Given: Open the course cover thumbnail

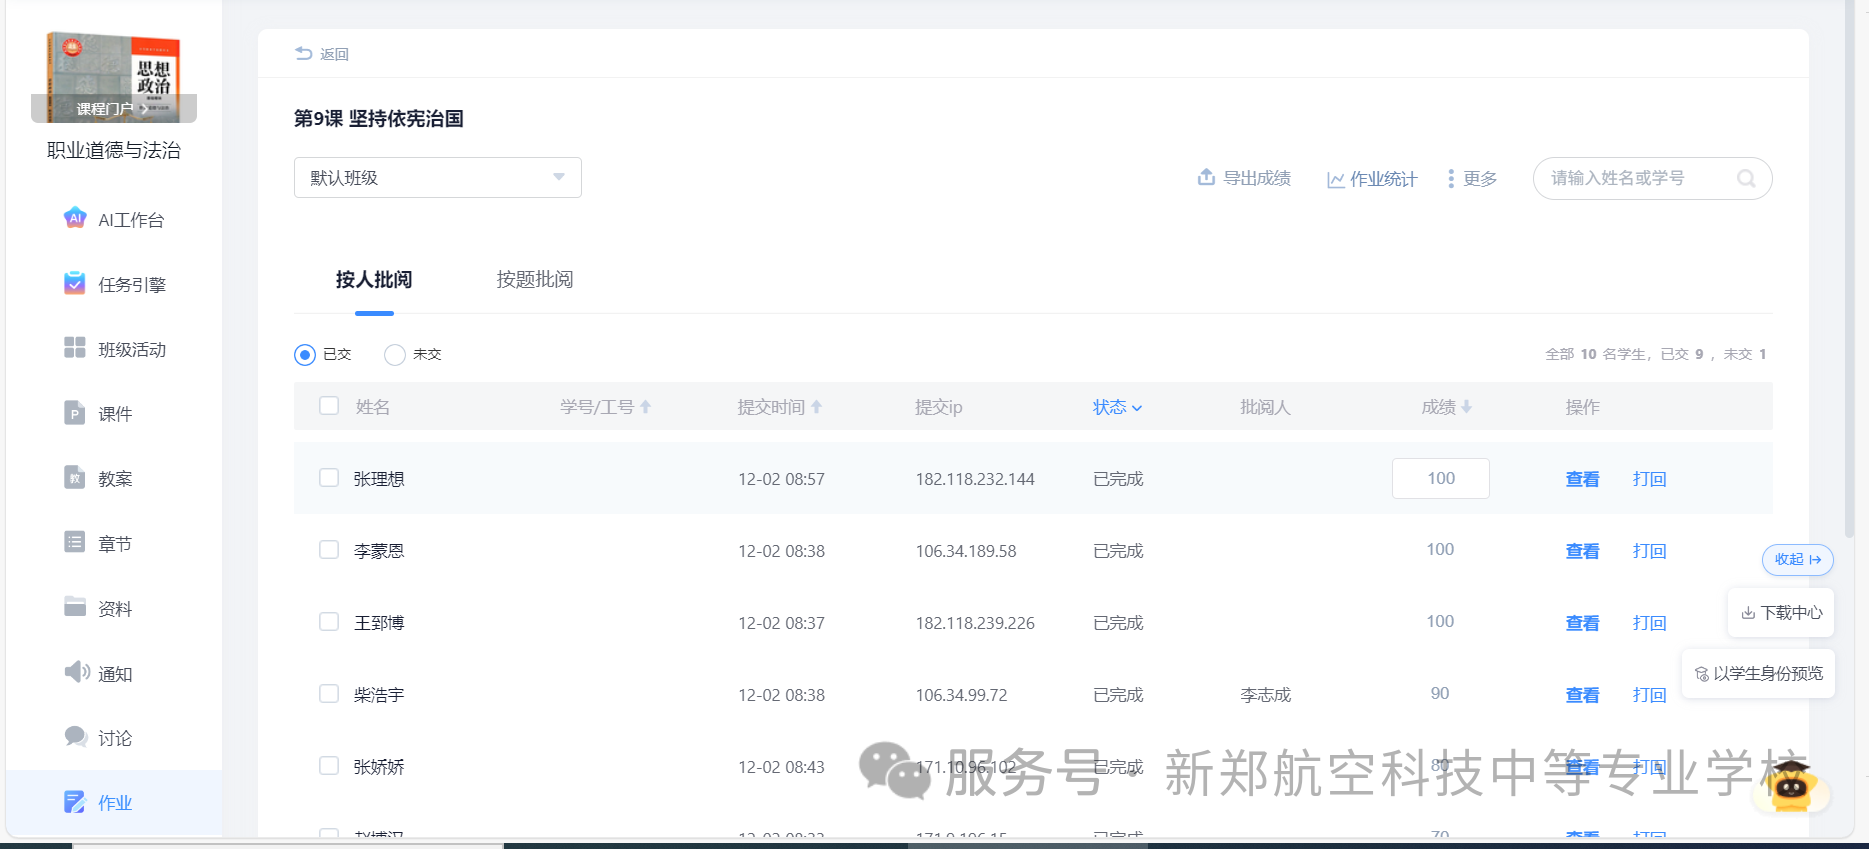Looking at the screenshot, I should tap(113, 76).
